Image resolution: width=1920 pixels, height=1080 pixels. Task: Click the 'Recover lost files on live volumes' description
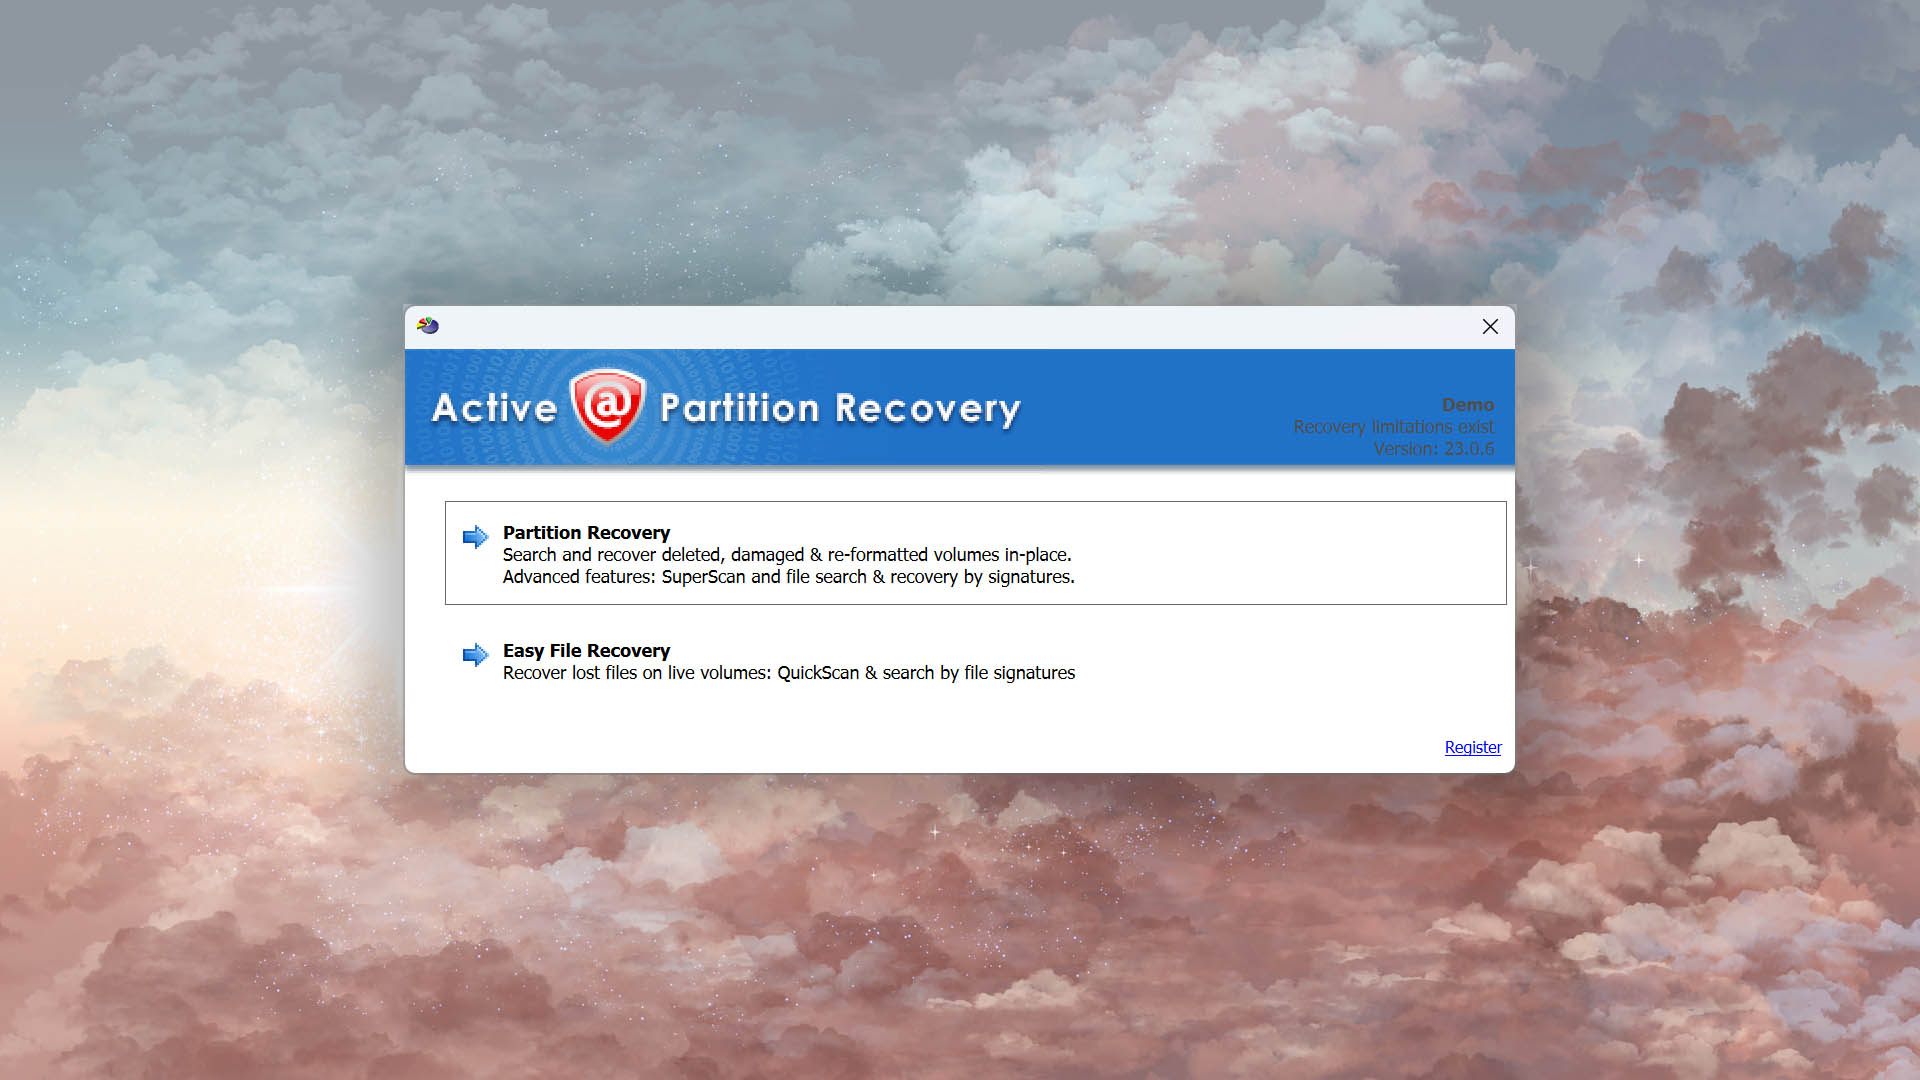(x=789, y=672)
